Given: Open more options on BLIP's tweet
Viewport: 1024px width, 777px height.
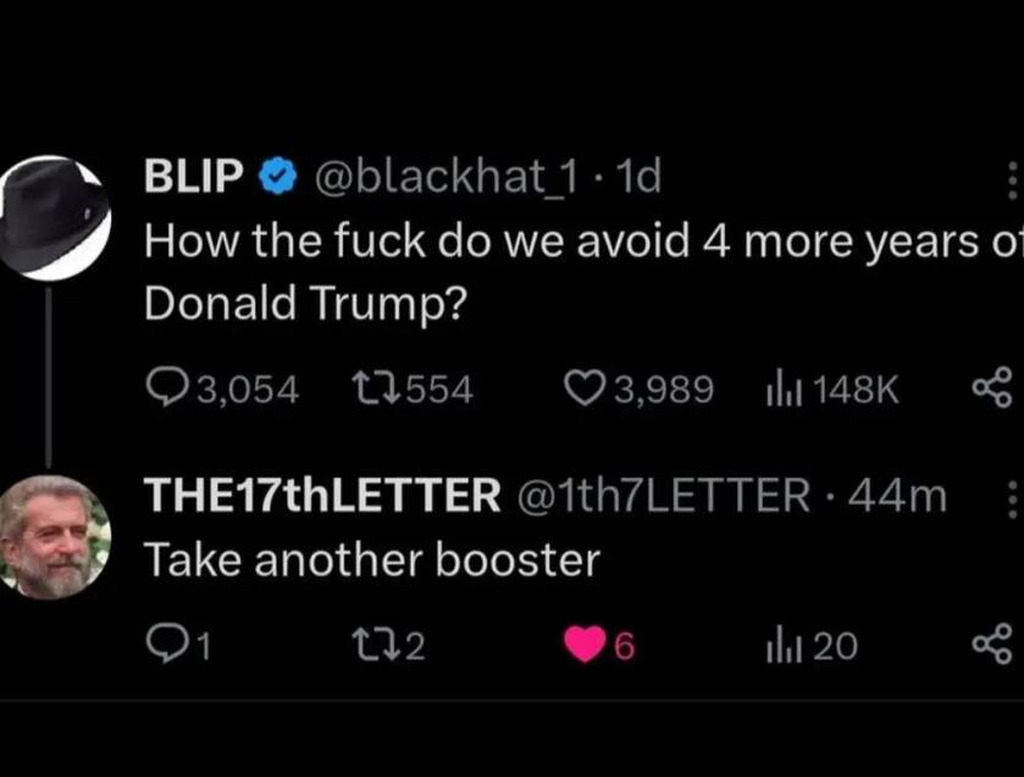Looking at the screenshot, I should pos(1012,181).
